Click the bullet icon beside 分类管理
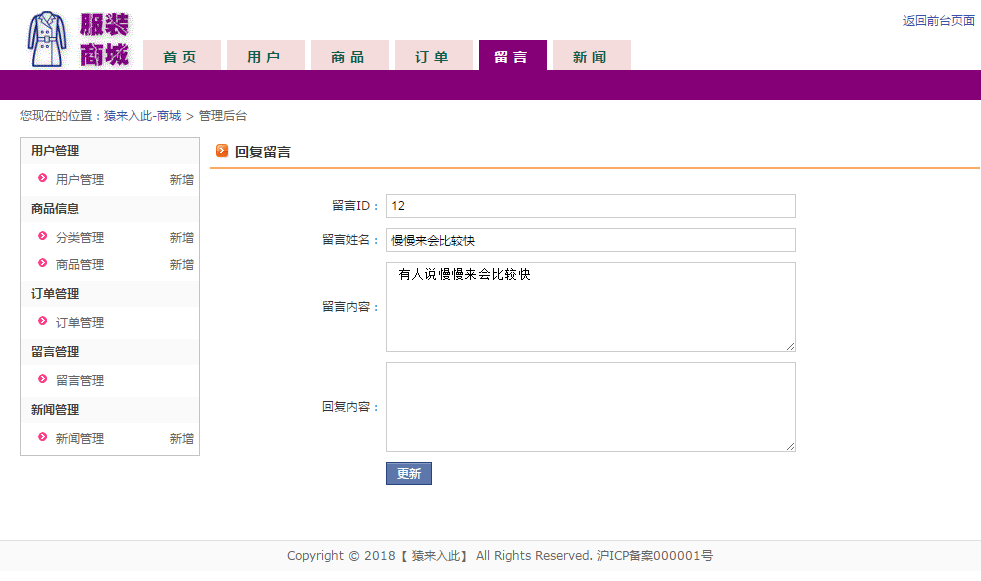 click(x=43, y=236)
